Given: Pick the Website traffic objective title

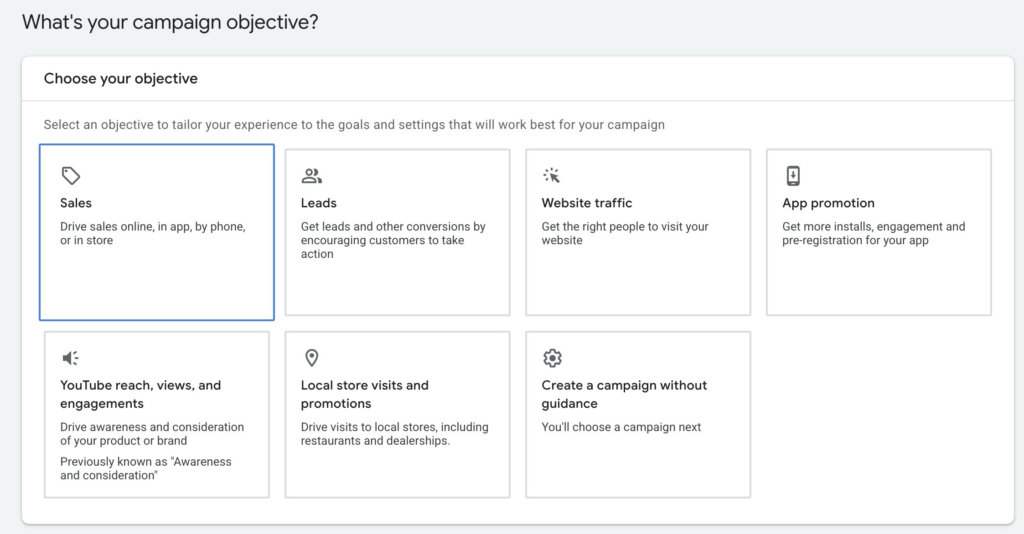Looking at the screenshot, I should 587,203.
